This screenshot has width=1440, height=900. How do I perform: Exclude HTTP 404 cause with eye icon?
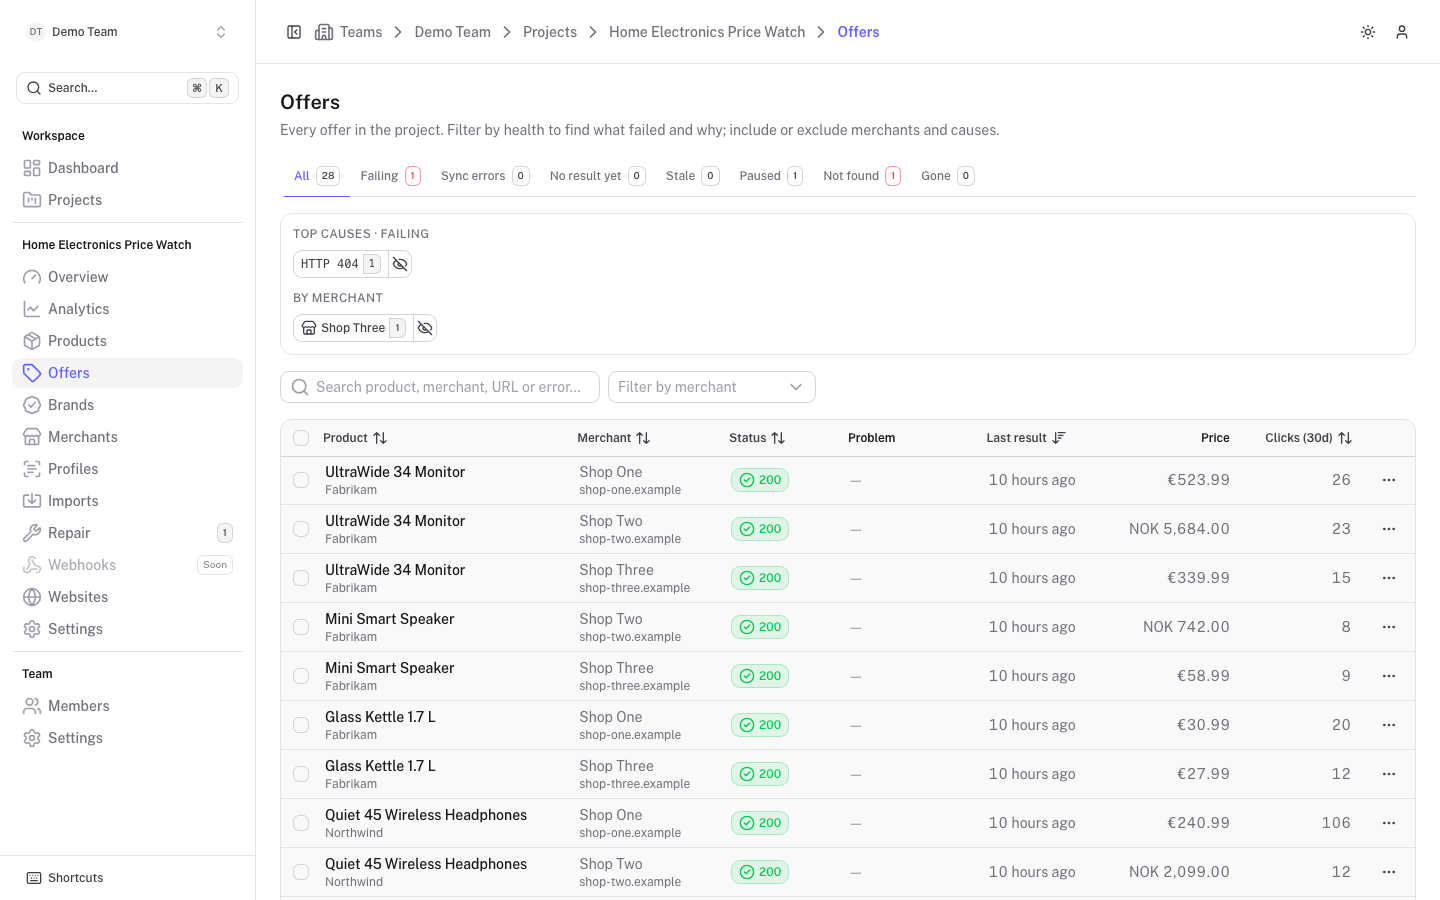pos(400,264)
